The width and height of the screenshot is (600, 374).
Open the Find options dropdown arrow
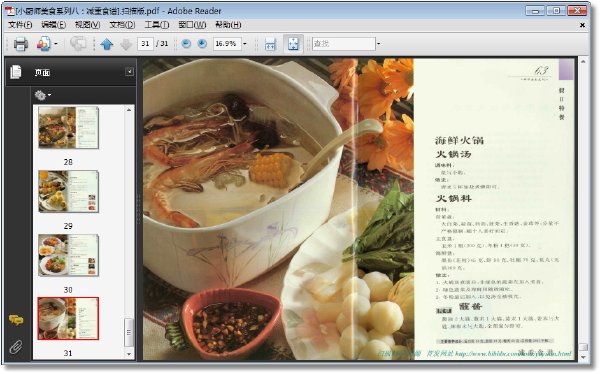[378, 44]
